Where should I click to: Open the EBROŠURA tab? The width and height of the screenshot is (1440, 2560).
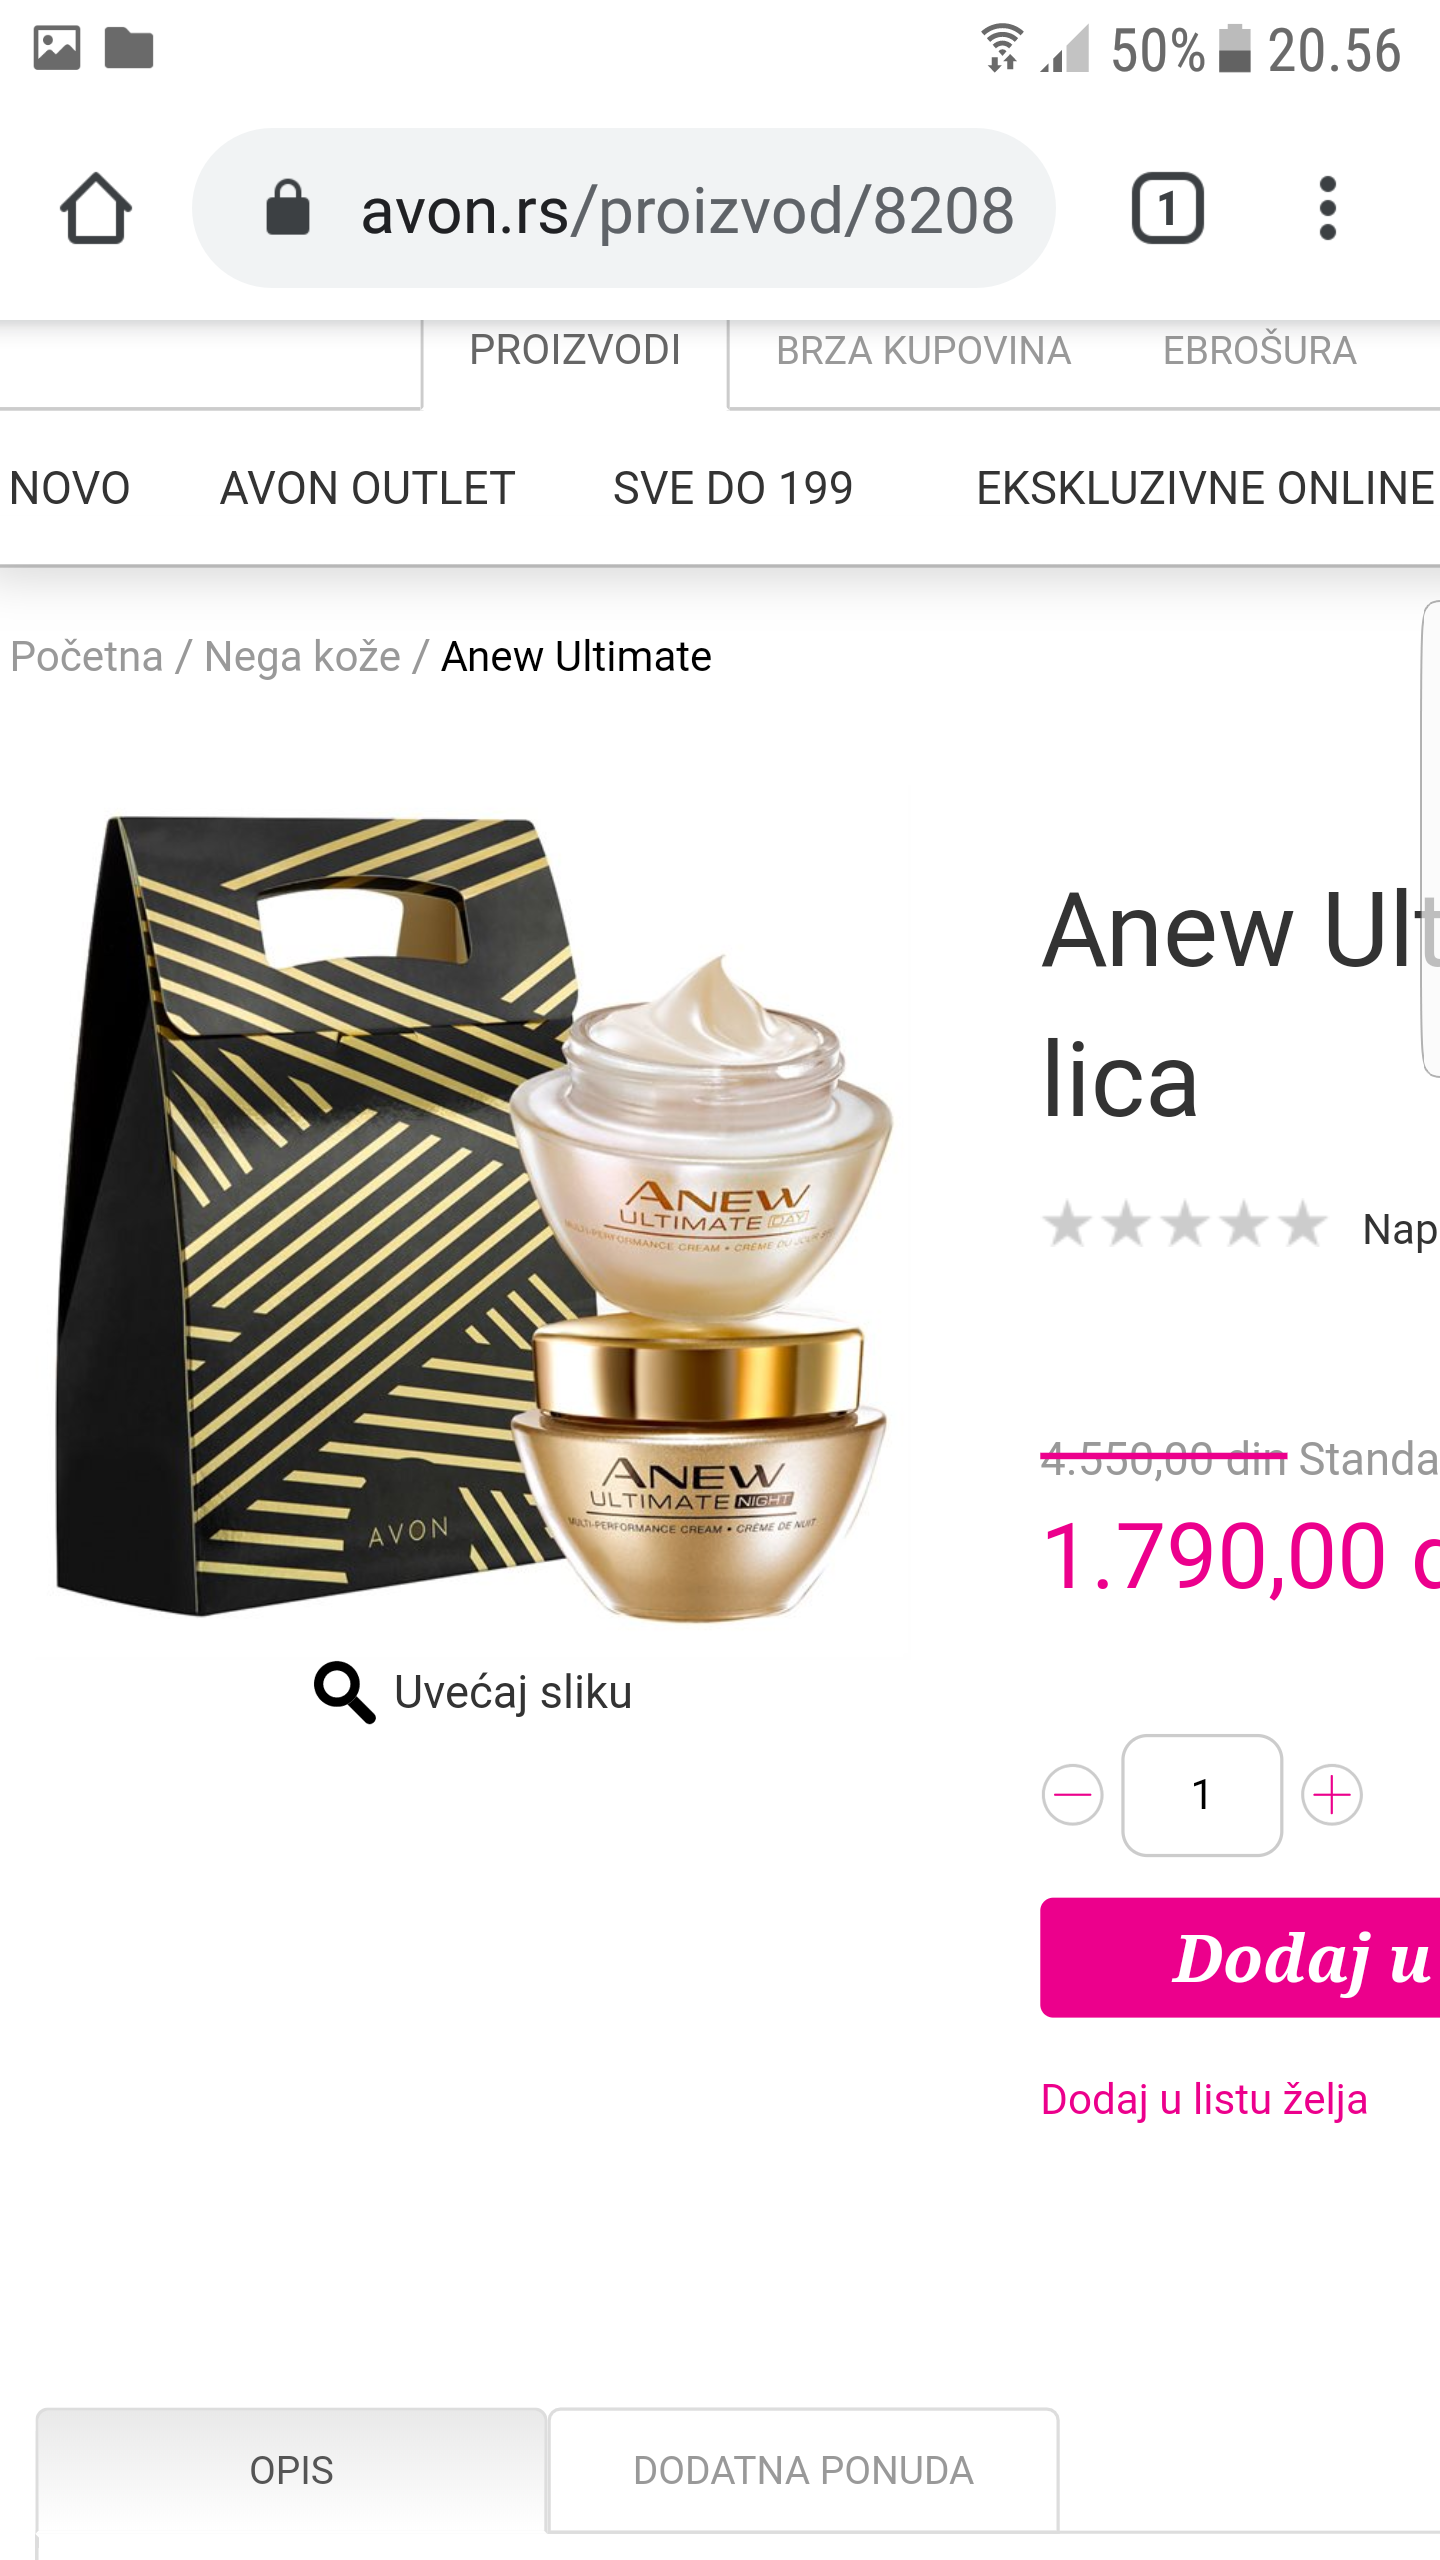[1259, 351]
